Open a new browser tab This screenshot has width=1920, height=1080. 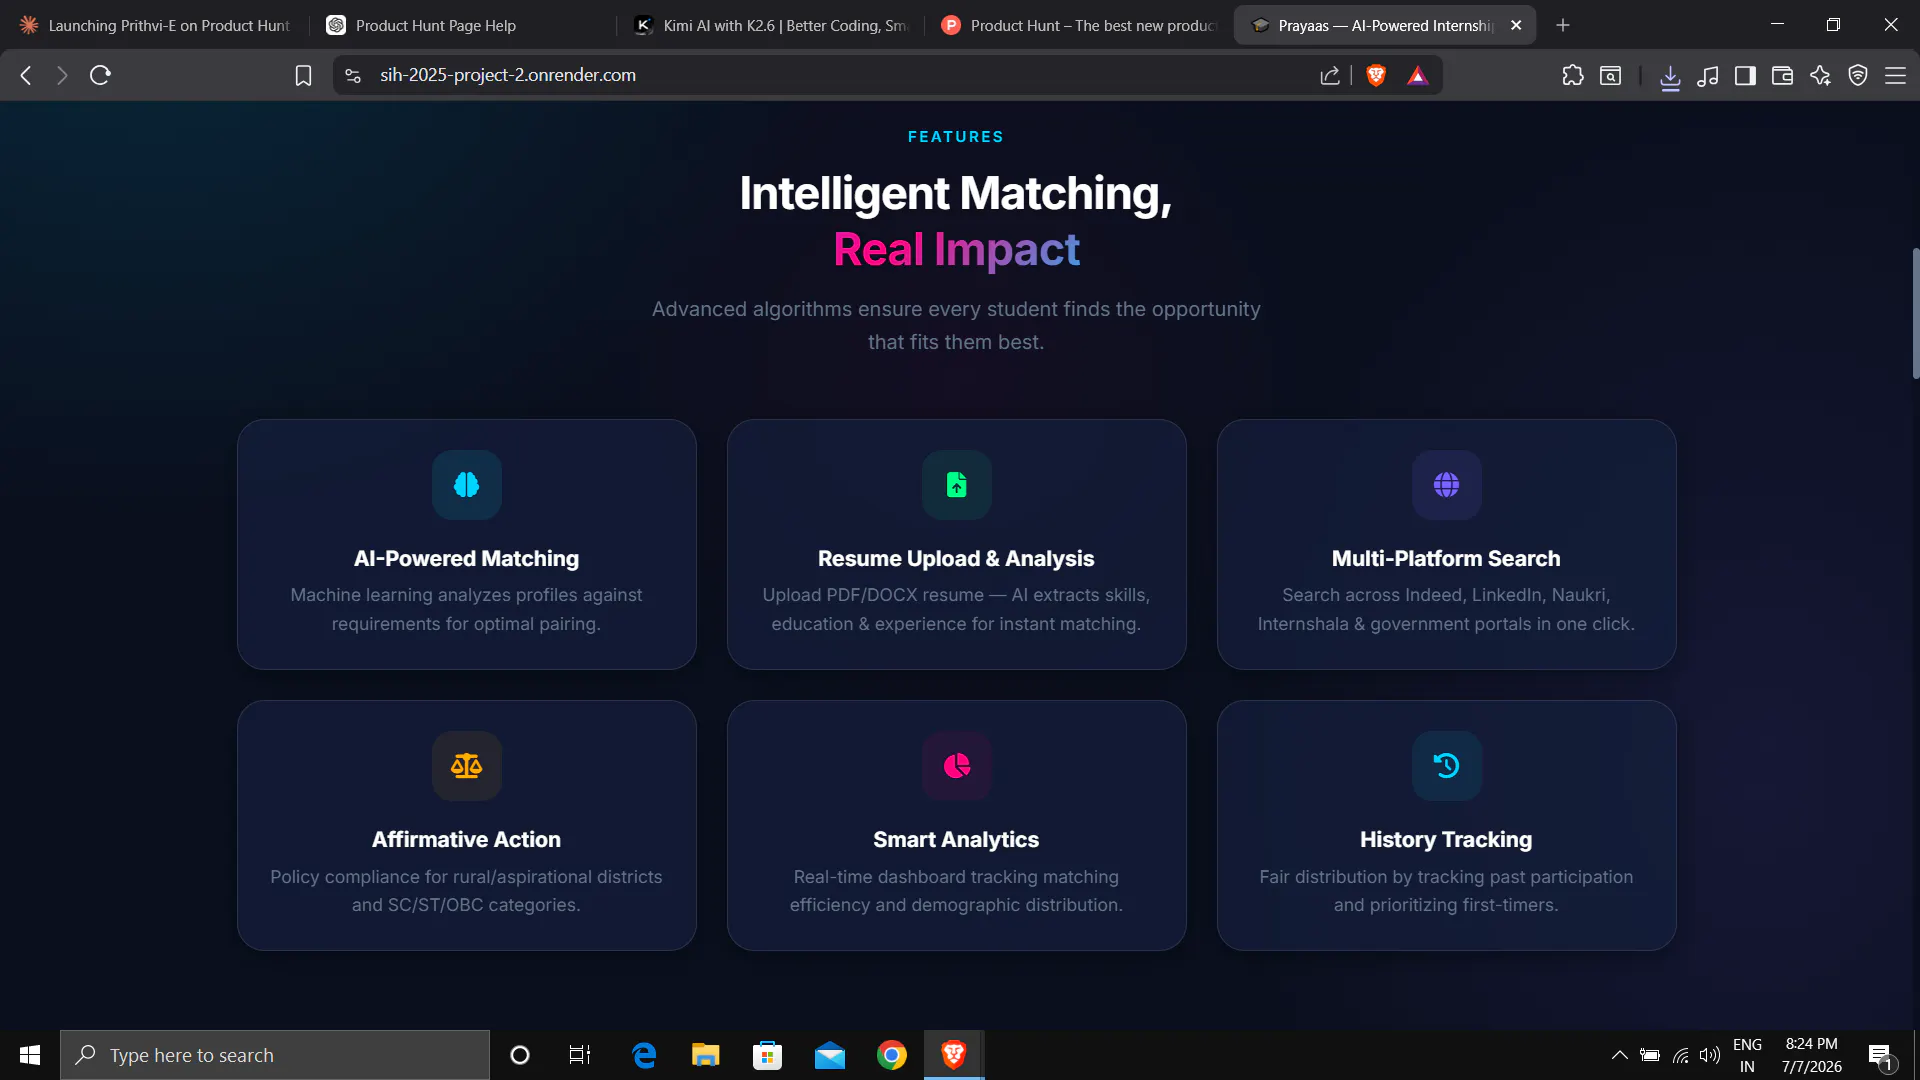[x=1563, y=25]
